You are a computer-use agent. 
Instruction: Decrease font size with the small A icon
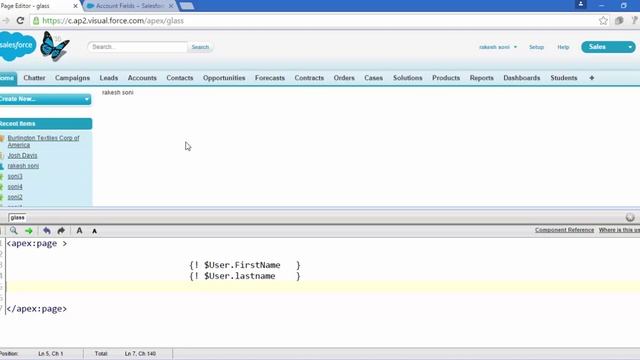pyautogui.click(x=94, y=231)
